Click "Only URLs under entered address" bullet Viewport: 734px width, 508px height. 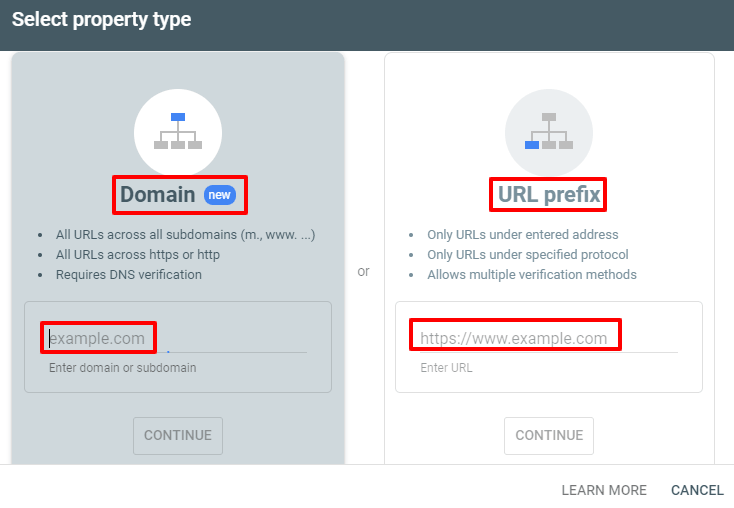(x=522, y=235)
